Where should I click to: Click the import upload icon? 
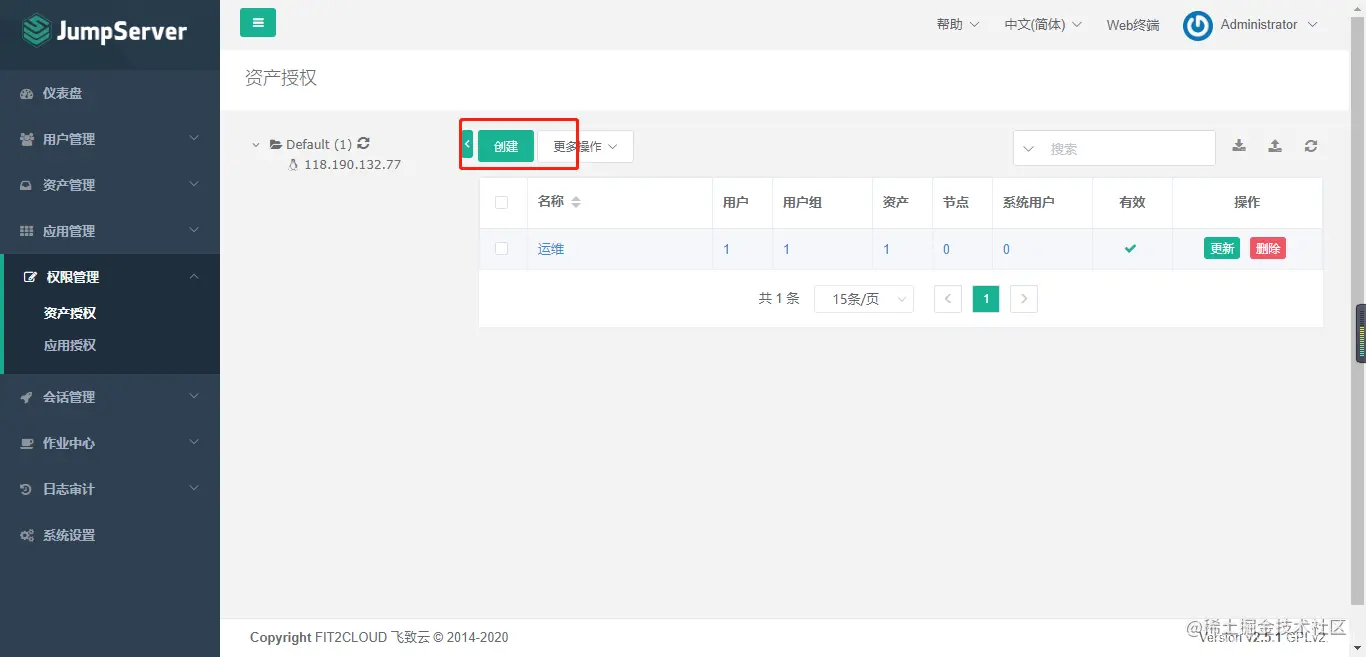1275,146
